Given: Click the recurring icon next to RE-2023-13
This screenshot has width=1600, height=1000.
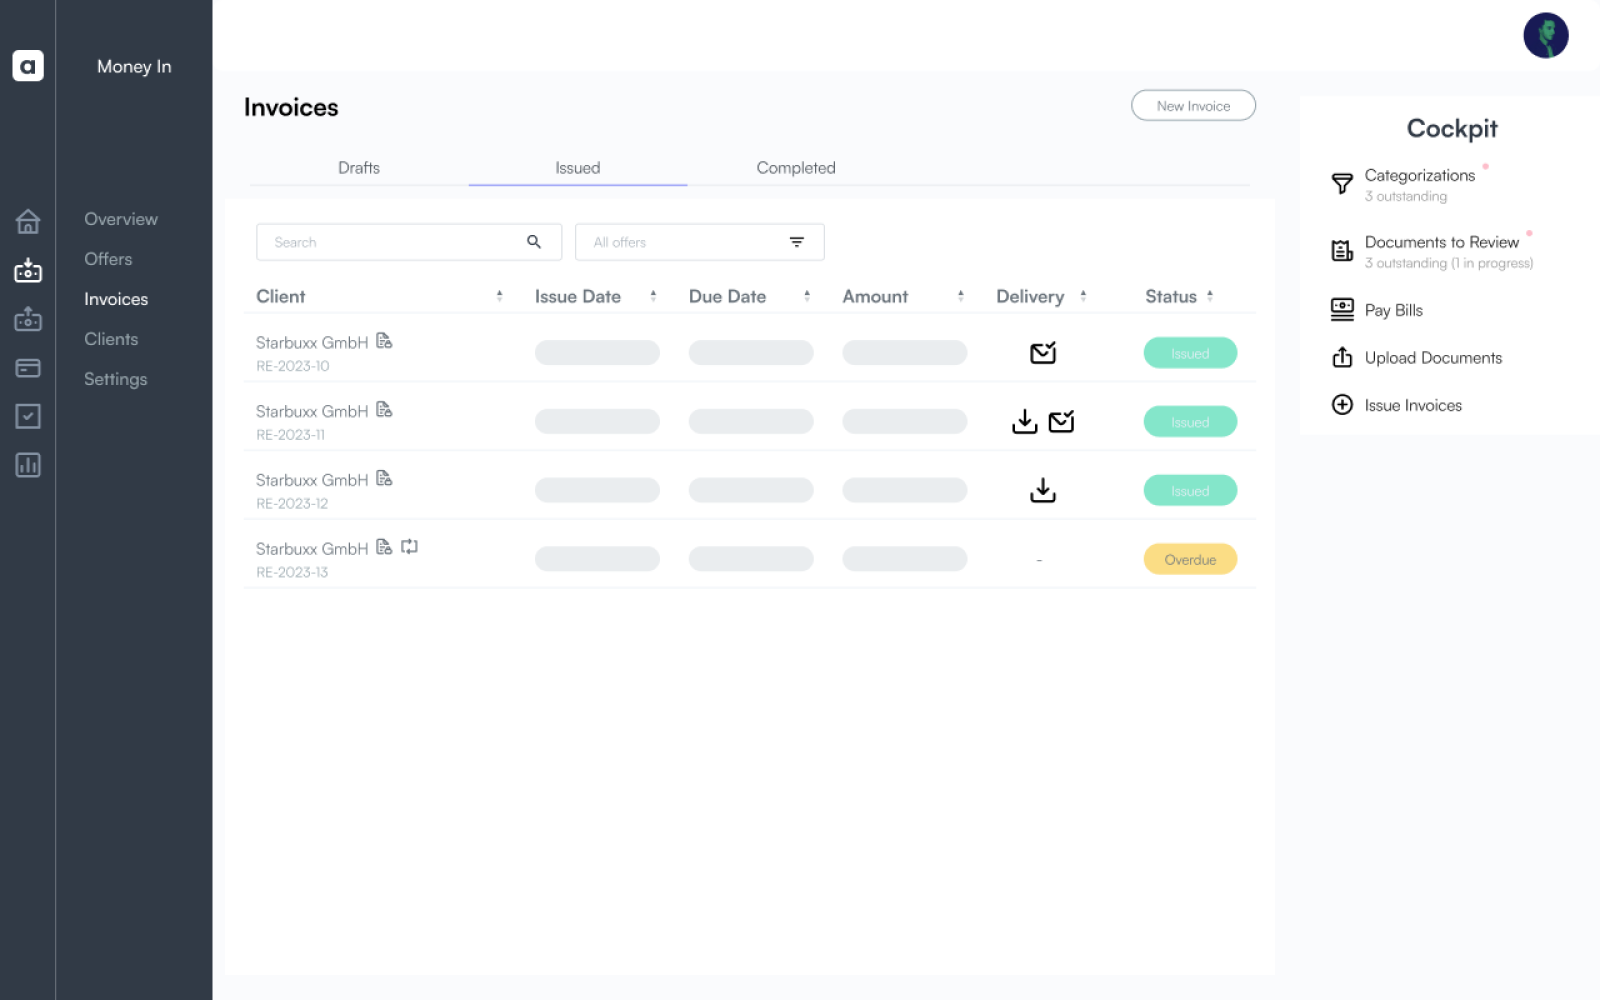Looking at the screenshot, I should click(408, 547).
